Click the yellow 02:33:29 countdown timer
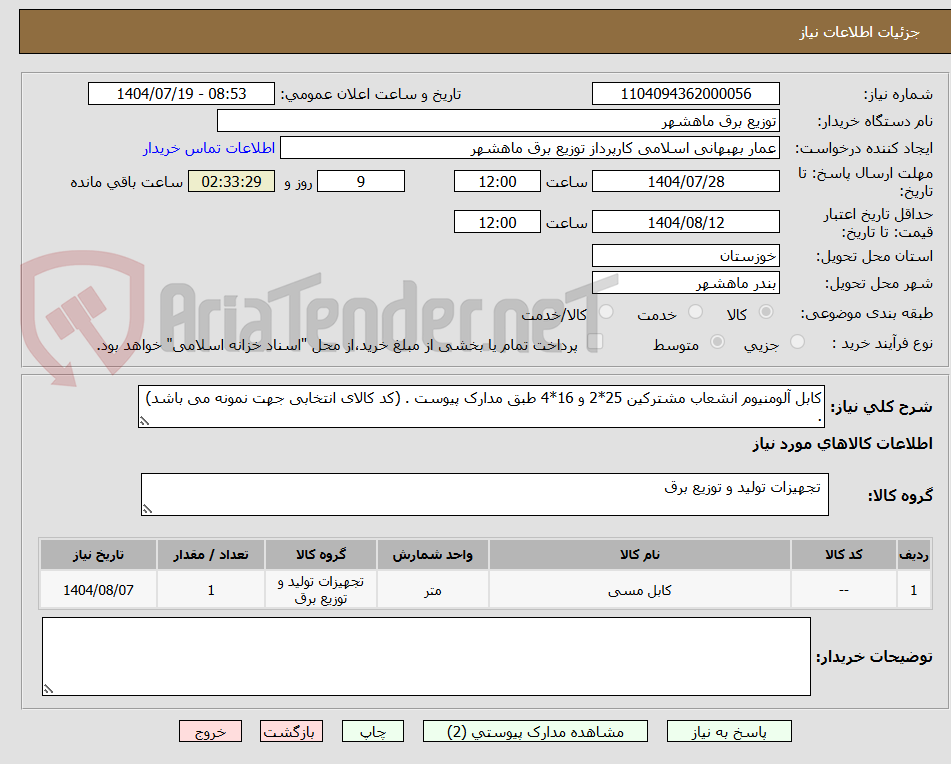951x764 pixels. point(230,183)
